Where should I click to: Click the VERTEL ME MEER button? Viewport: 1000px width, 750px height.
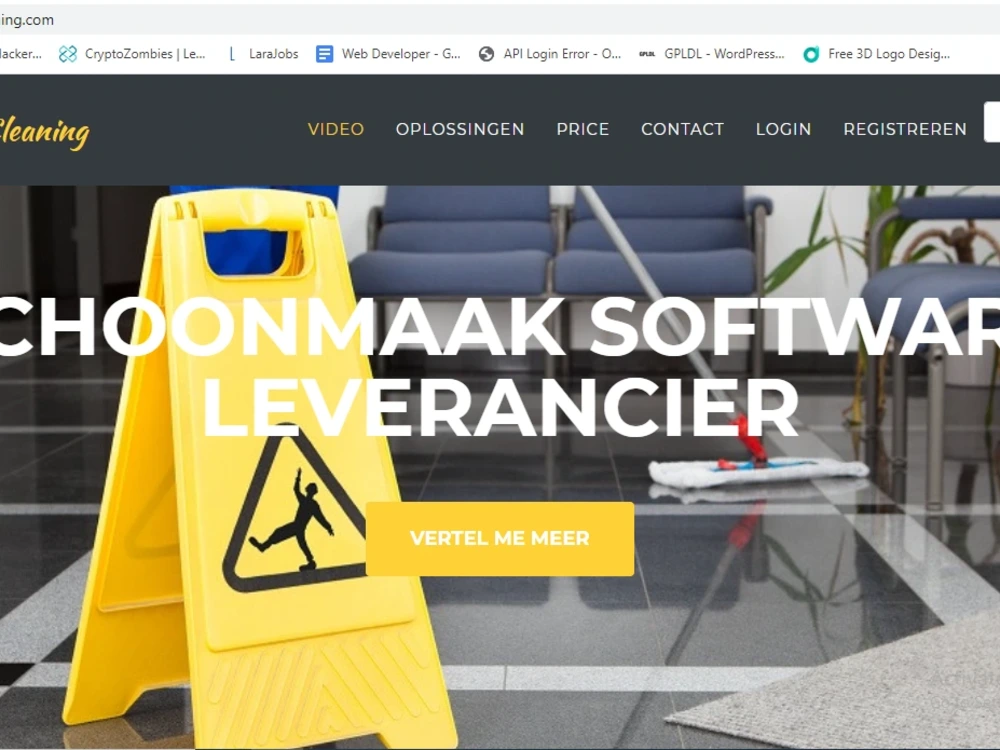[500, 539]
